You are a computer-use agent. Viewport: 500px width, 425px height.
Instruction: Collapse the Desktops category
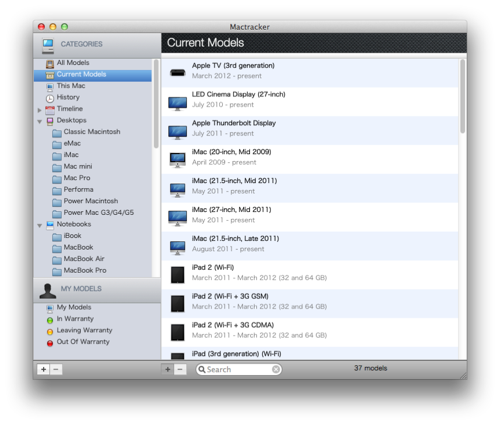[x=40, y=122]
